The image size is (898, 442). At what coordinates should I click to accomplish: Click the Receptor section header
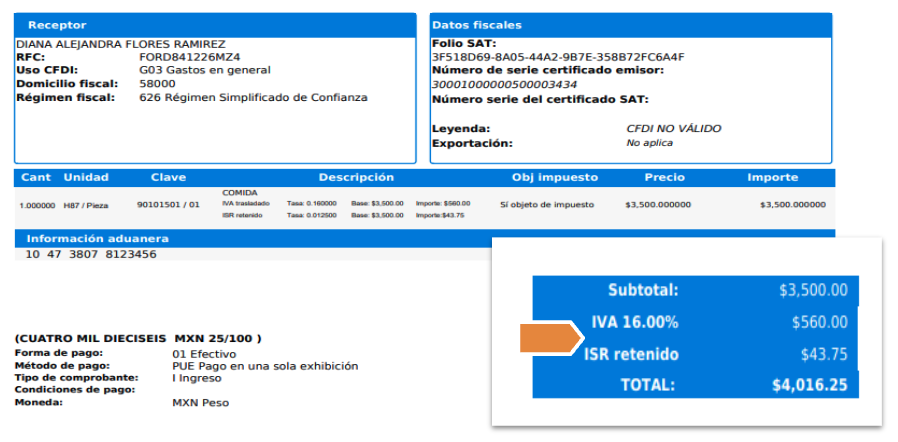[x=57, y=24]
